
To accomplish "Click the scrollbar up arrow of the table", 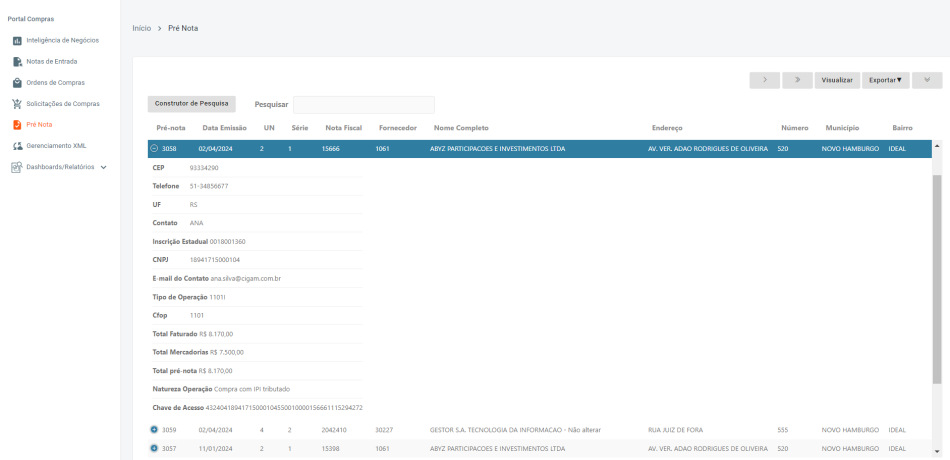I will click(x=937, y=146).
